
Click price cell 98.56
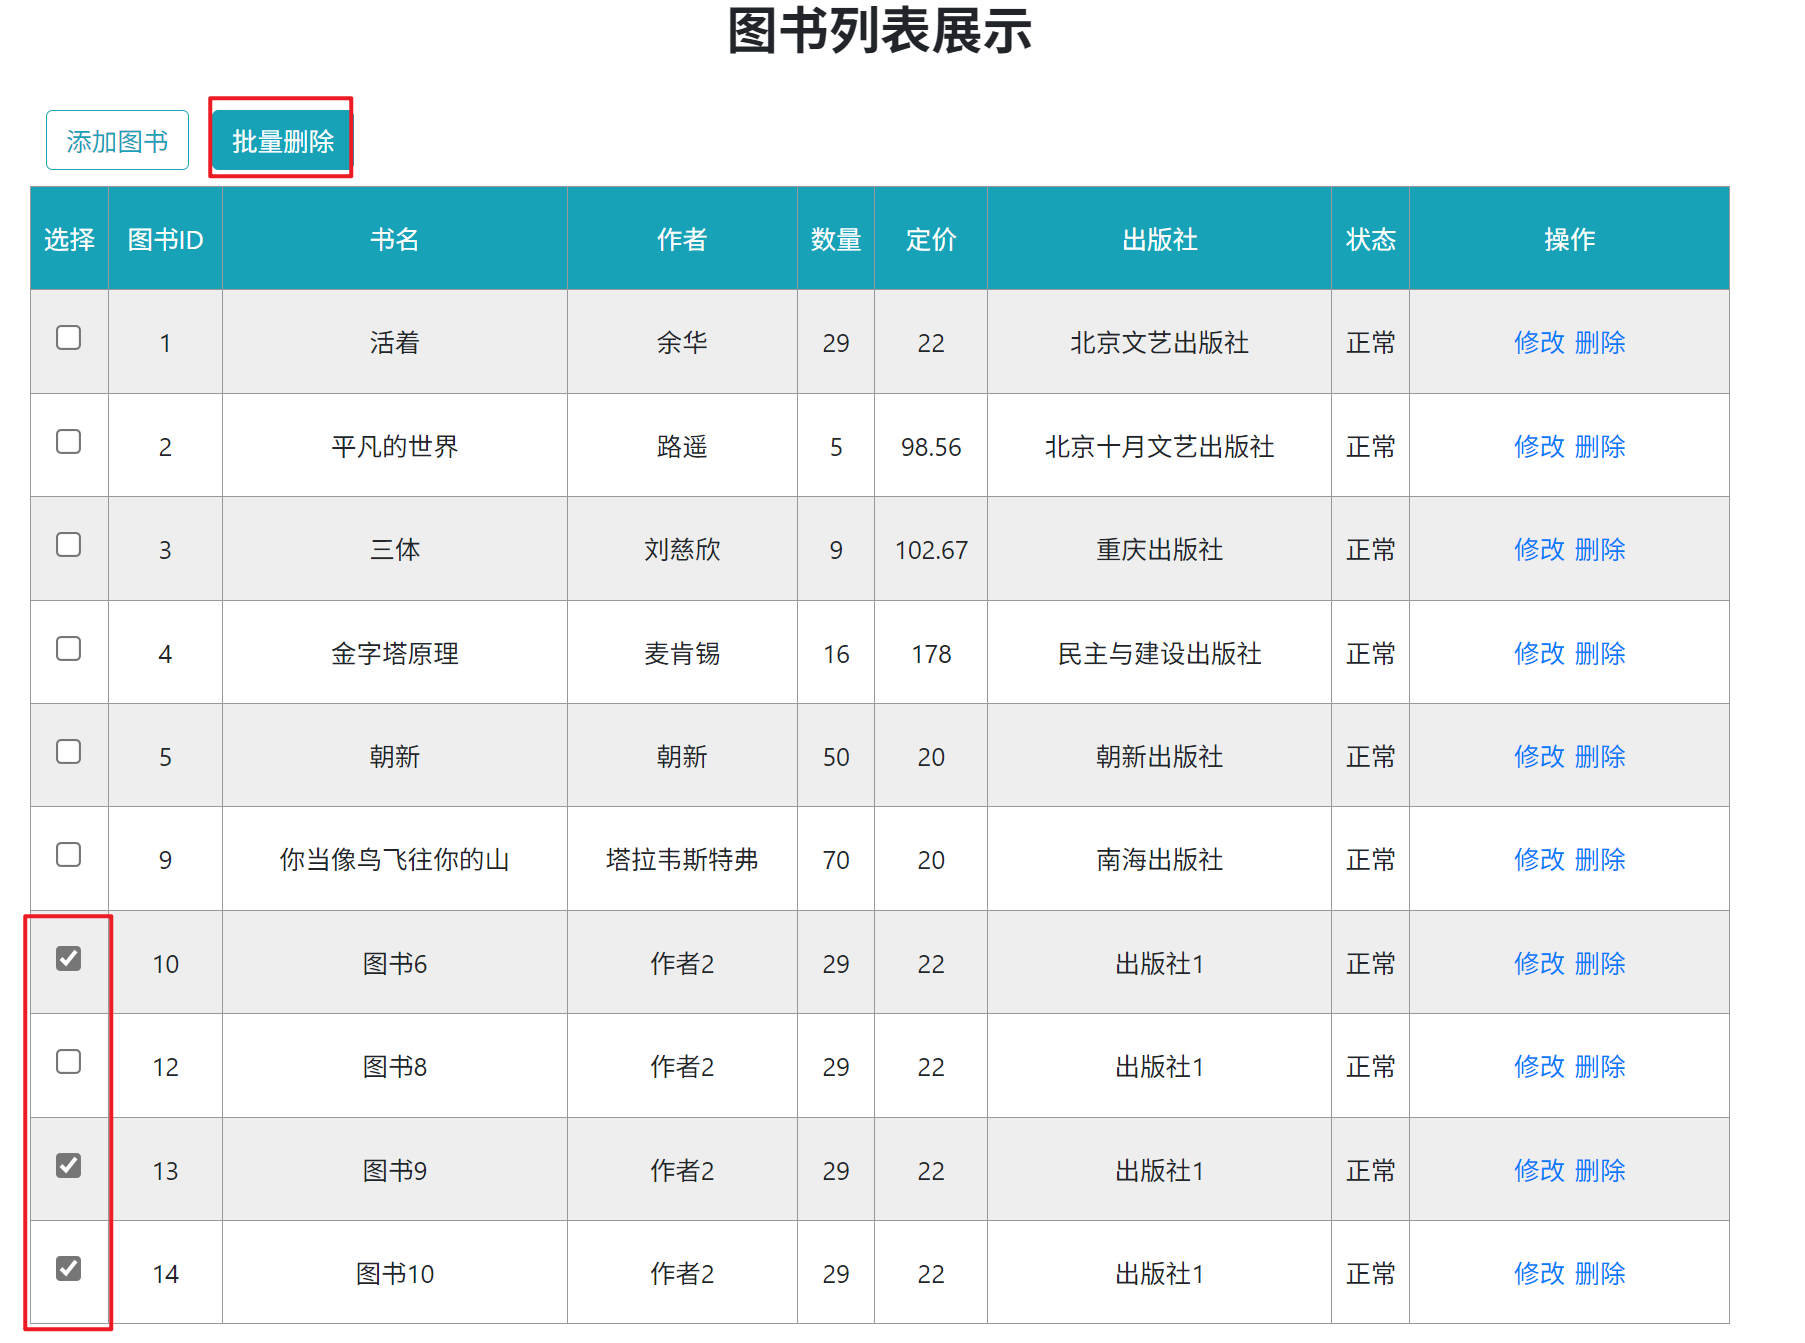point(931,446)
